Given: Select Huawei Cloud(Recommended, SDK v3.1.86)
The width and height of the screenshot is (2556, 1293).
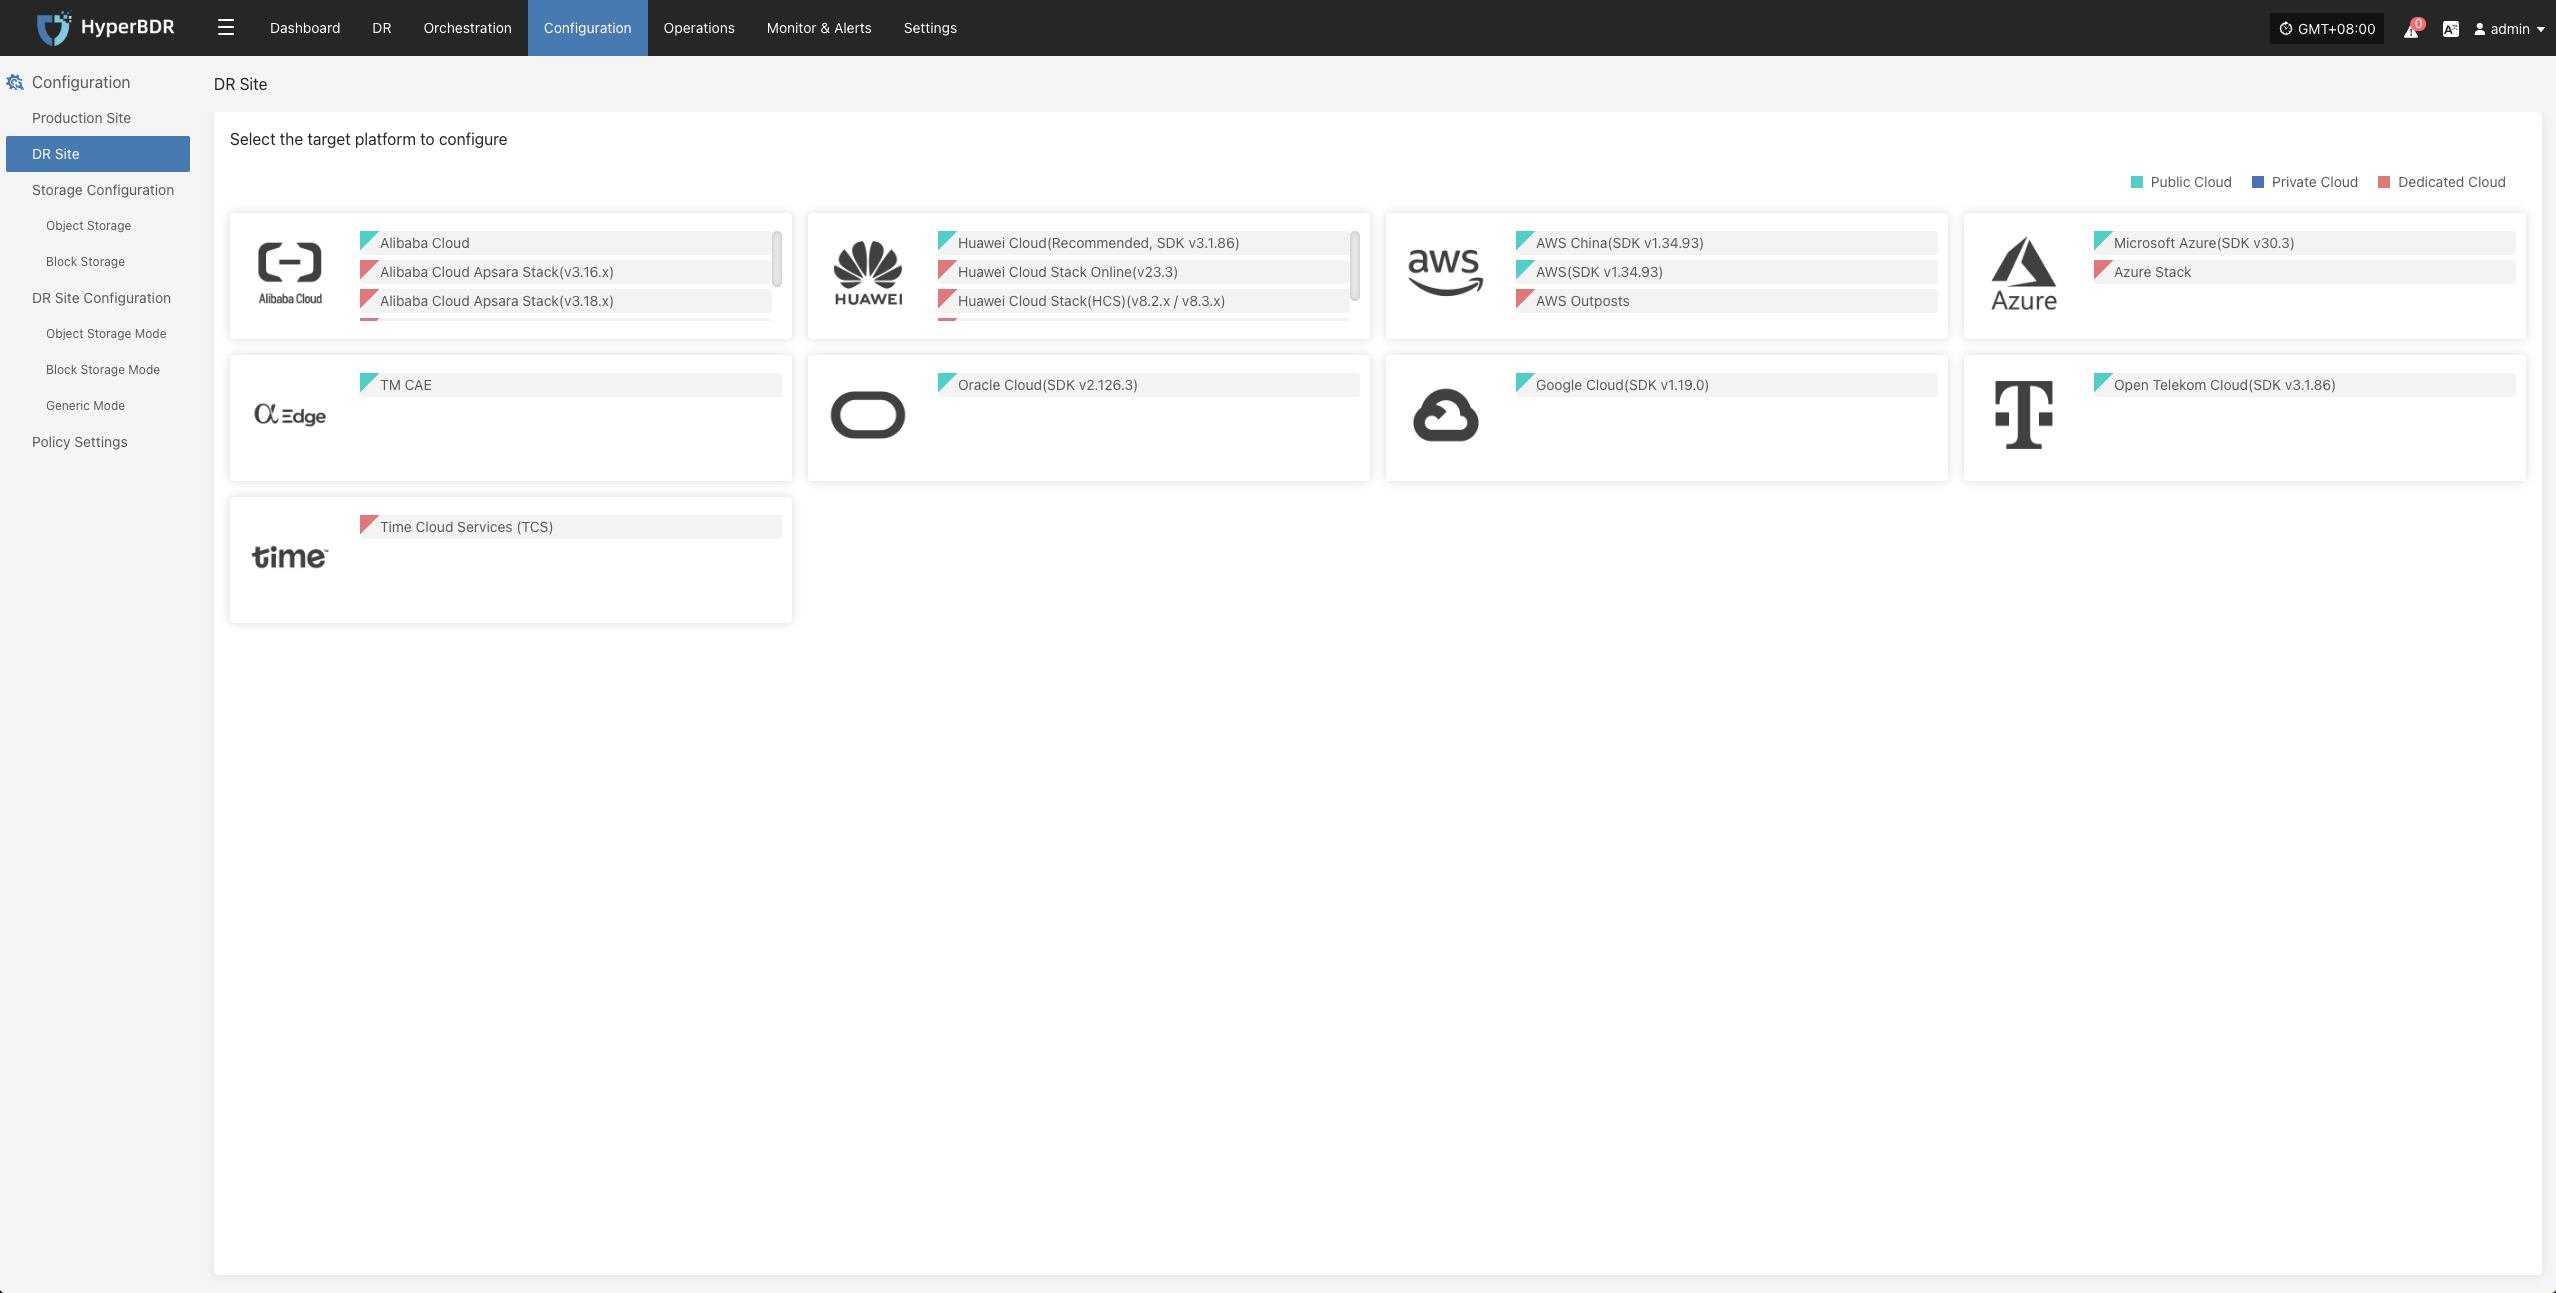Looking at the screenshot, I should click(1144, 243).
